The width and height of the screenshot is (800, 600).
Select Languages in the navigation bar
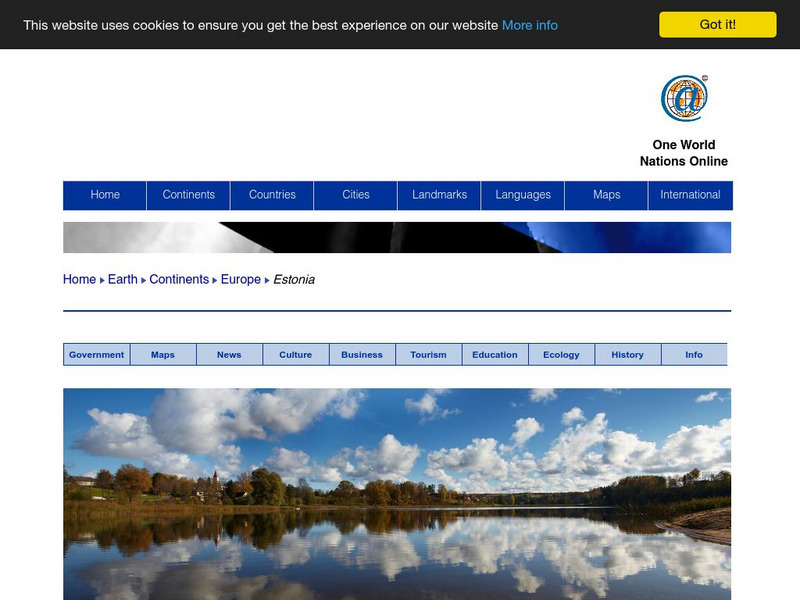[x=524, y=195]
